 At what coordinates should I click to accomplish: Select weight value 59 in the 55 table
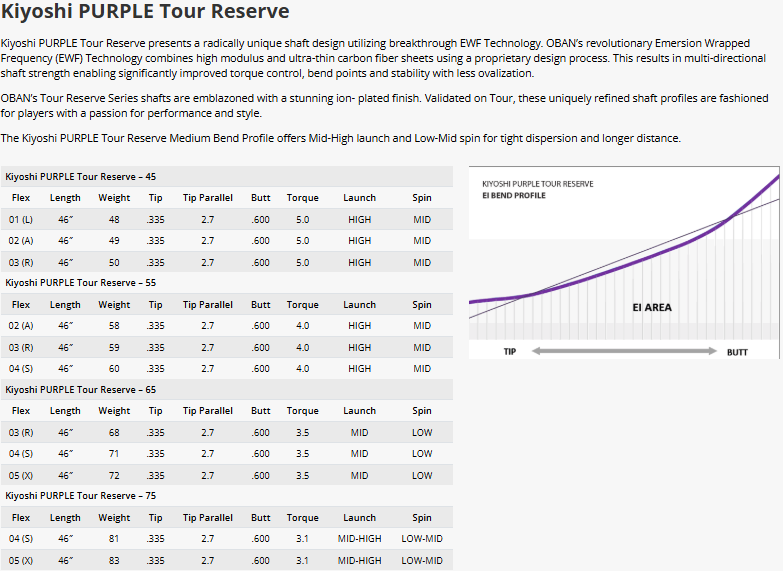pyautogui.click(x=114, y=348)
